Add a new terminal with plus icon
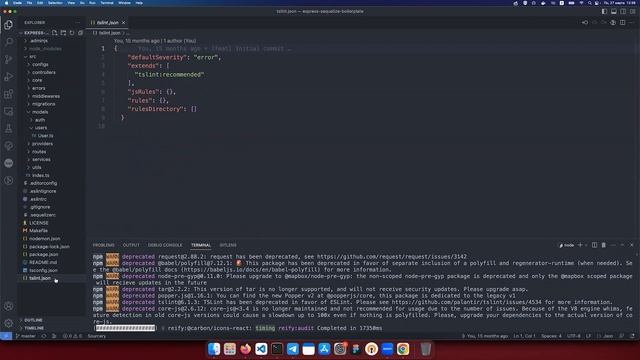Image resolution: width=640 pixels, height=360 pixels. pyautogui.click(x=580, y=245)
